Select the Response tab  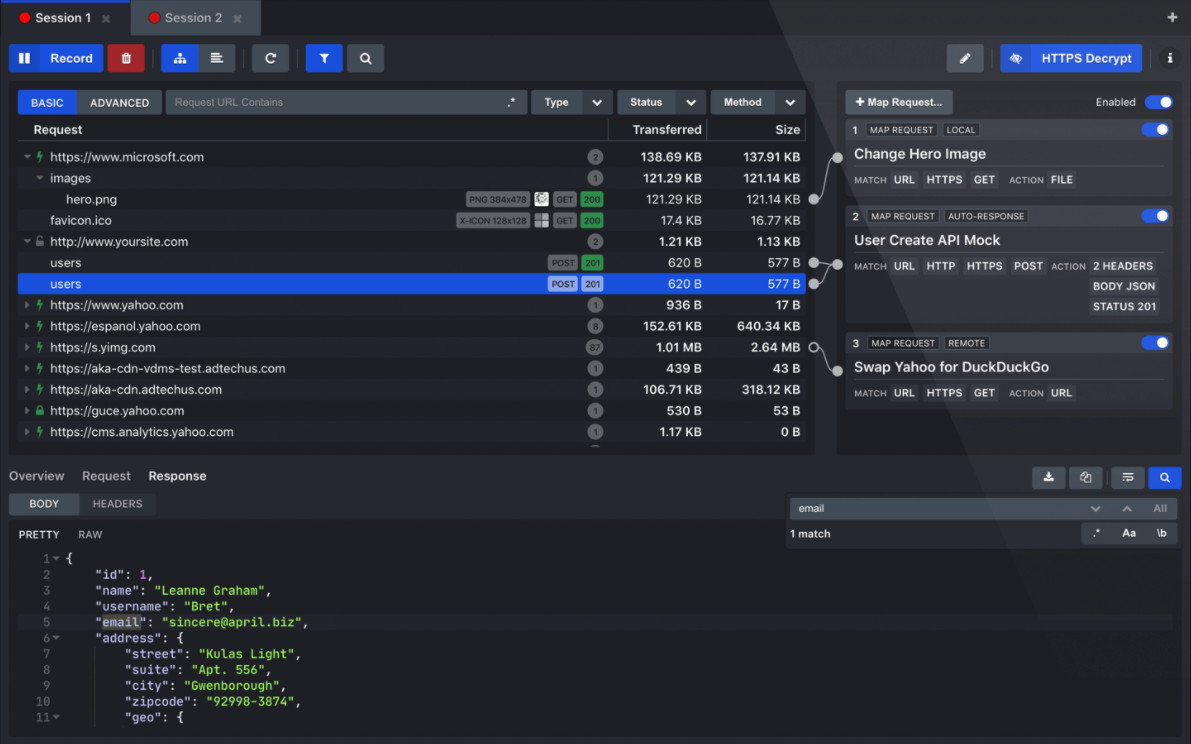pos(177,476)
